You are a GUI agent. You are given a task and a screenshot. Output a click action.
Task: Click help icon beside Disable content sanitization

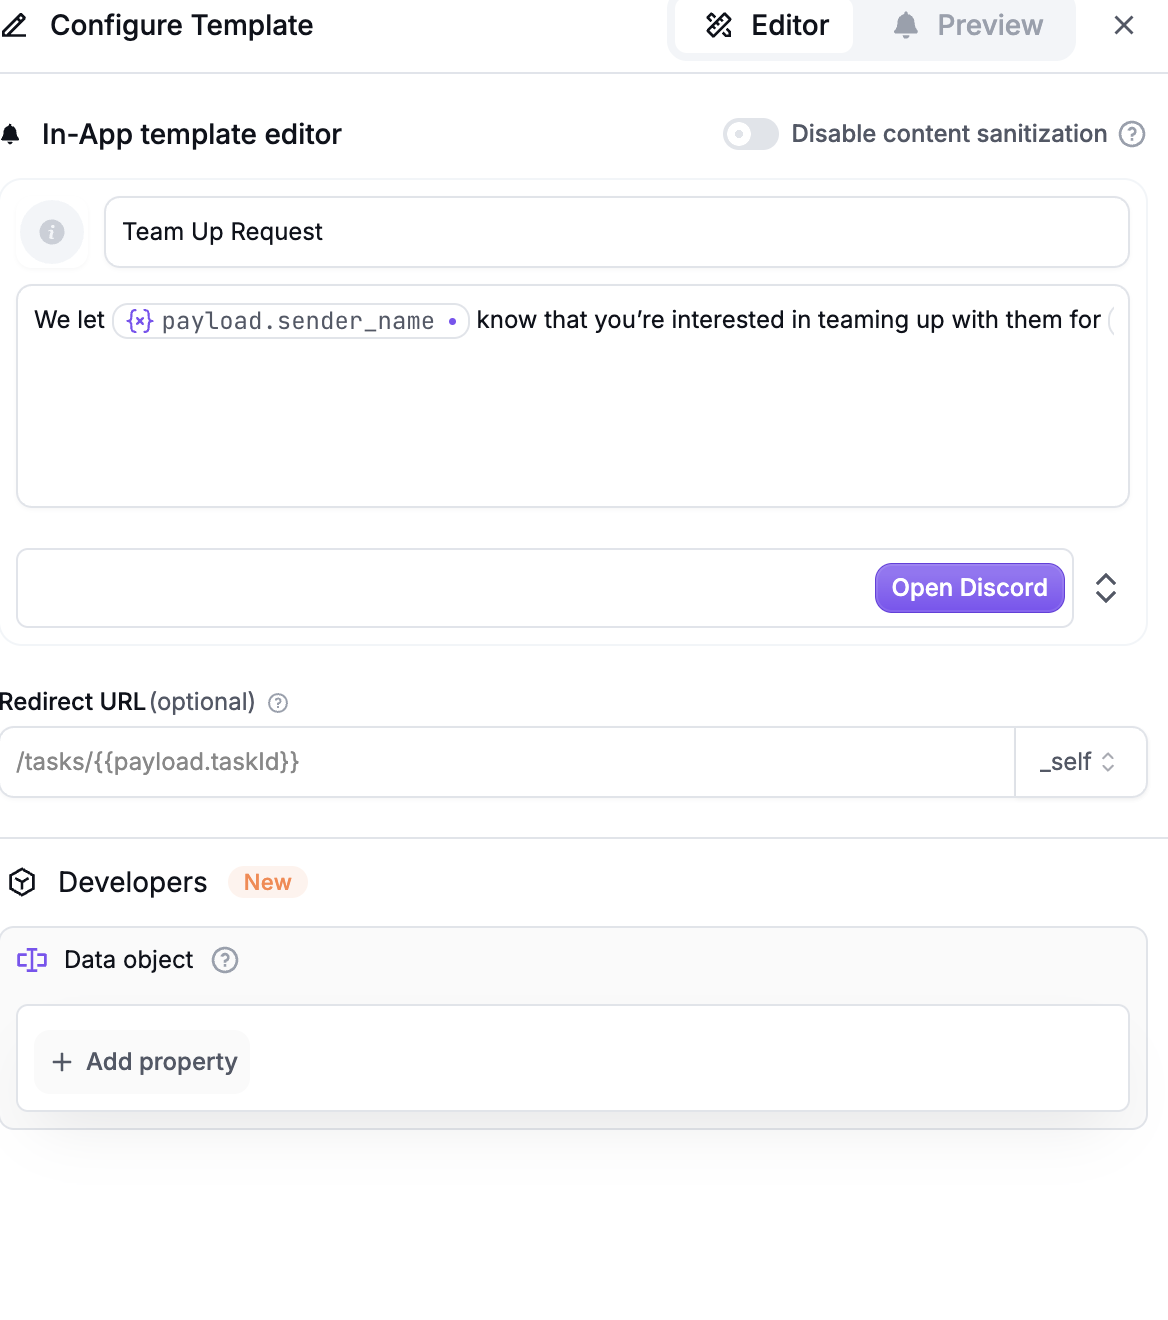(1131, 134)
